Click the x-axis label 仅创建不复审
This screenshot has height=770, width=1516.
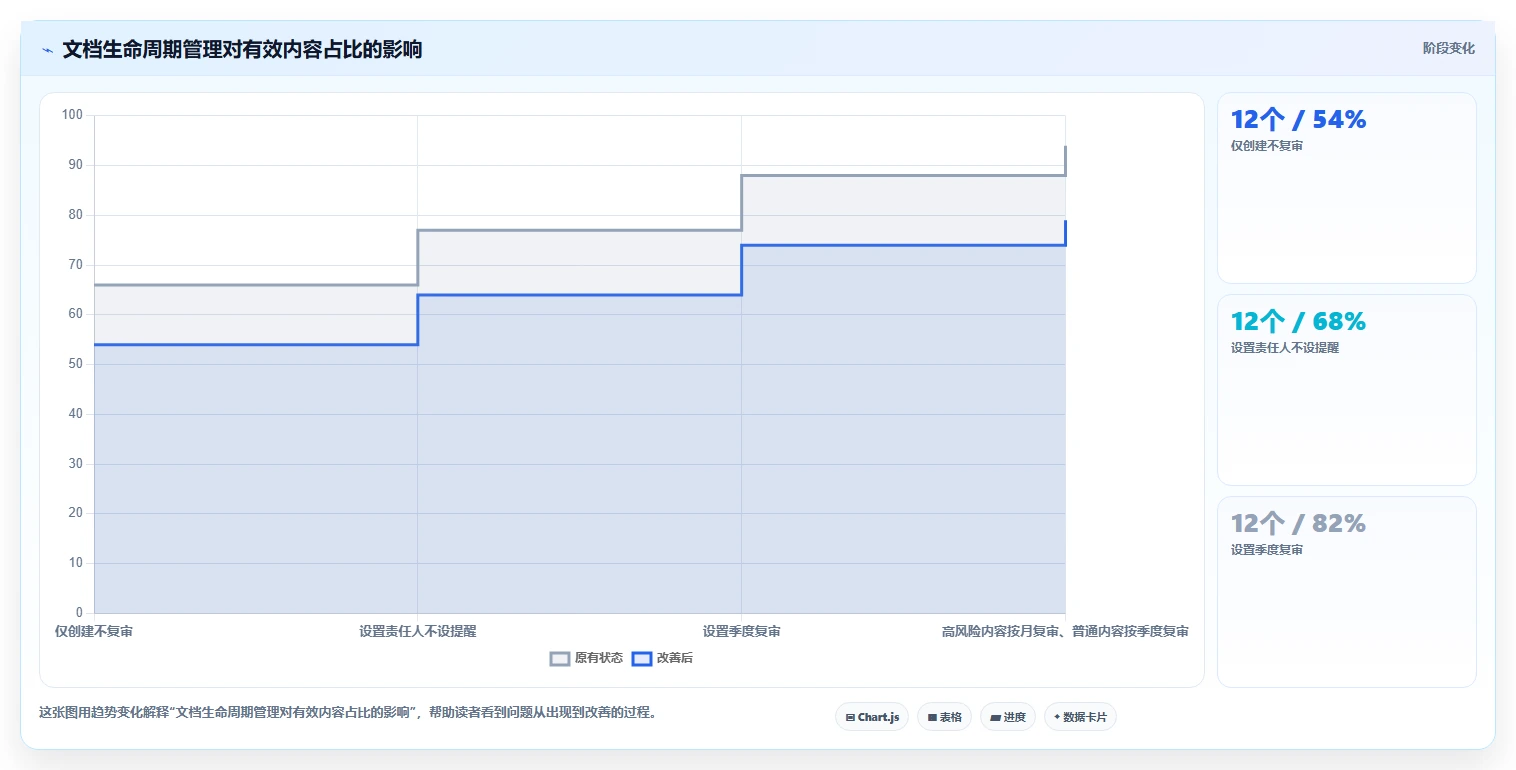(94, 632)
